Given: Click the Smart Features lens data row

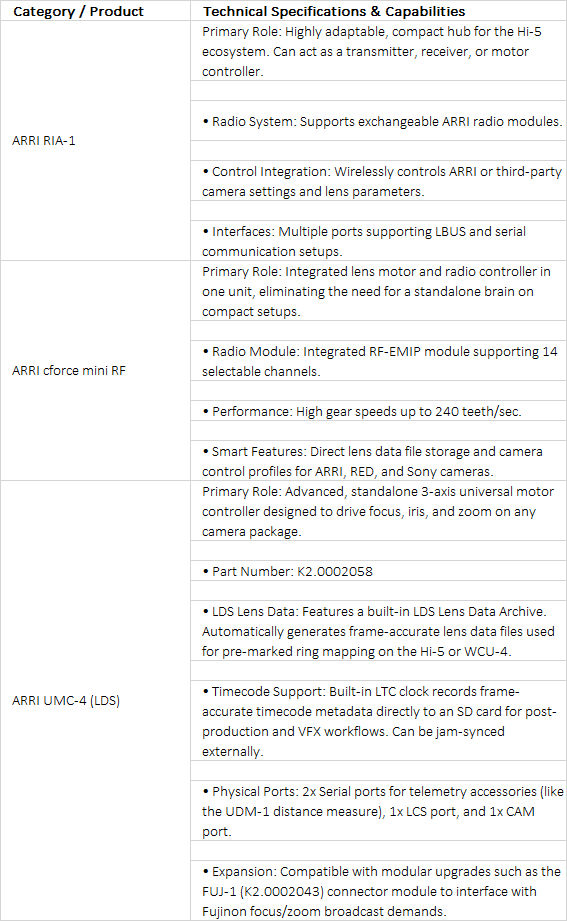Looking at the screenshot, I should coord(378,460).
